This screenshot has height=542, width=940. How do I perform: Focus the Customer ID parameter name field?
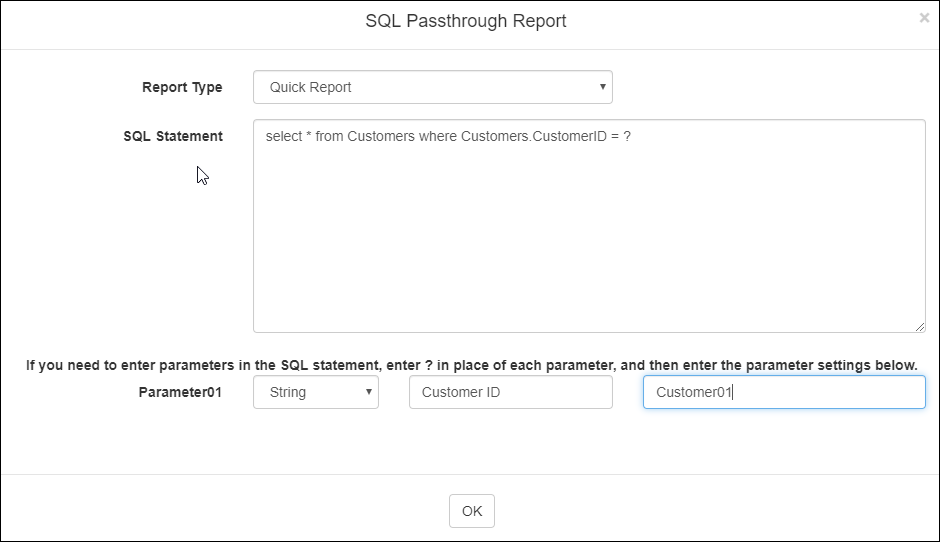[x=510, y=392]
